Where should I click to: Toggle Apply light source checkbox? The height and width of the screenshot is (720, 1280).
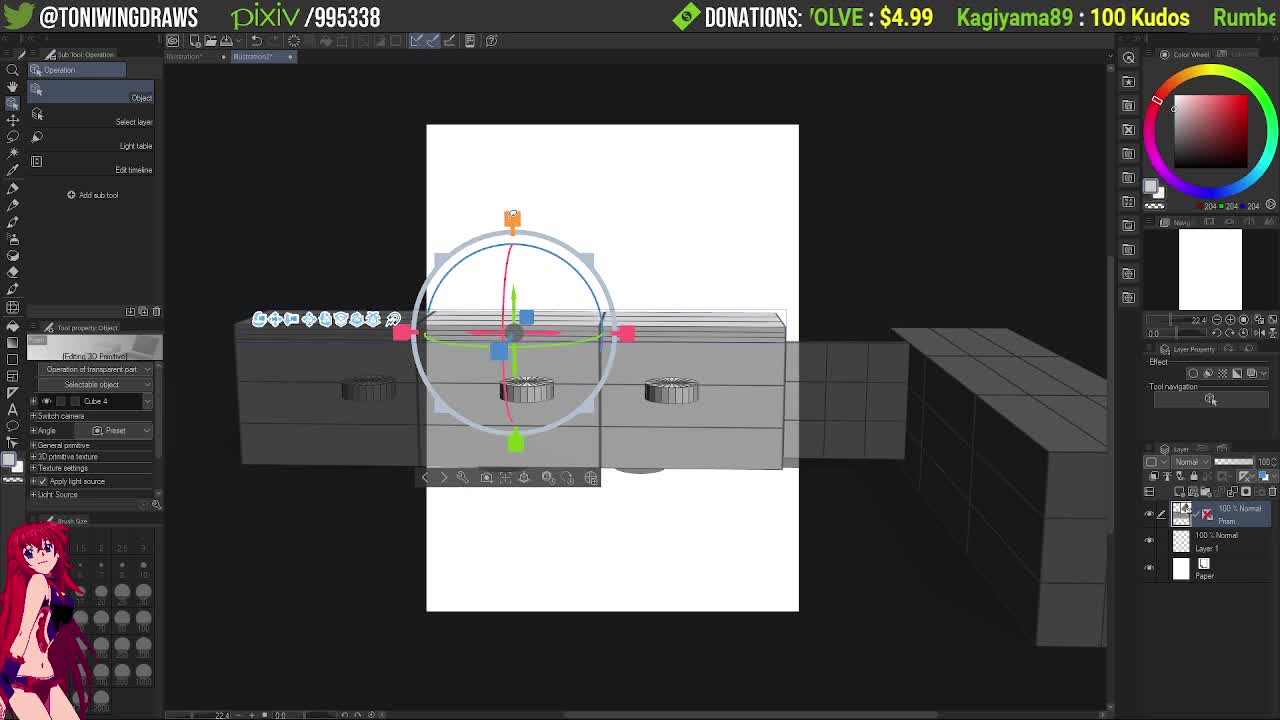pos(44,481)
